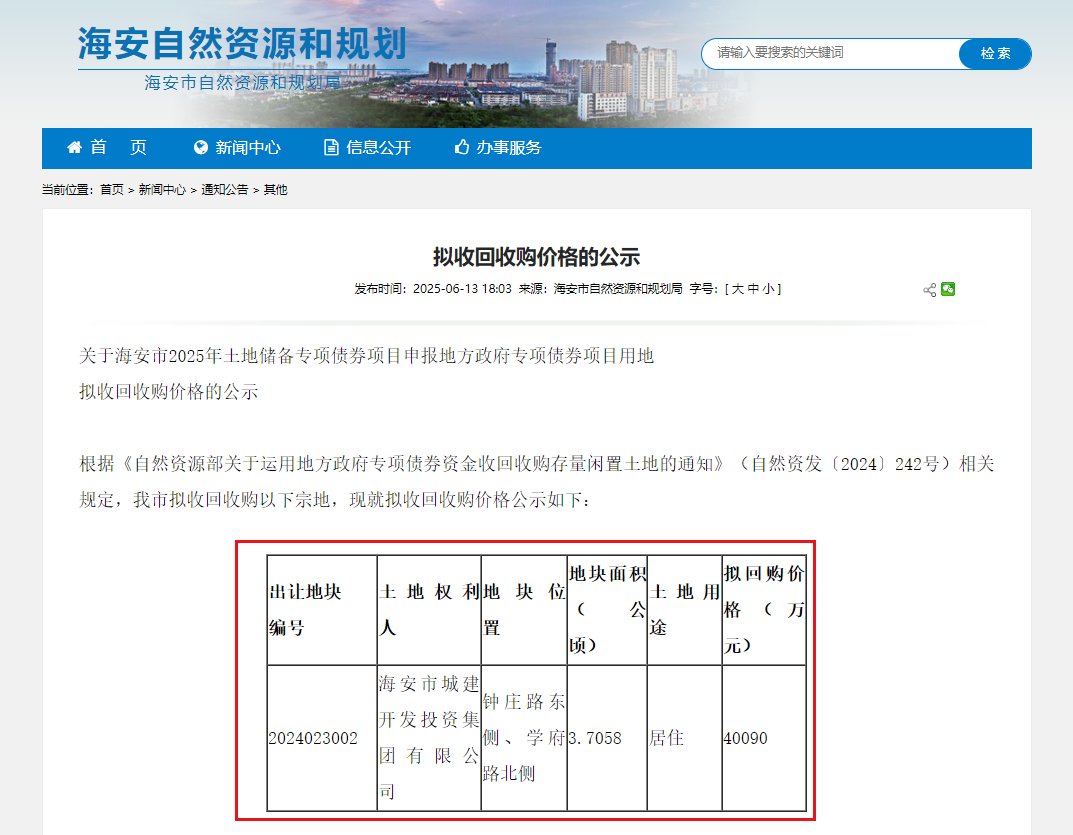Screen dimensions: 1073x835
Task: Click the 检索 search button
Action: (995, 53)
